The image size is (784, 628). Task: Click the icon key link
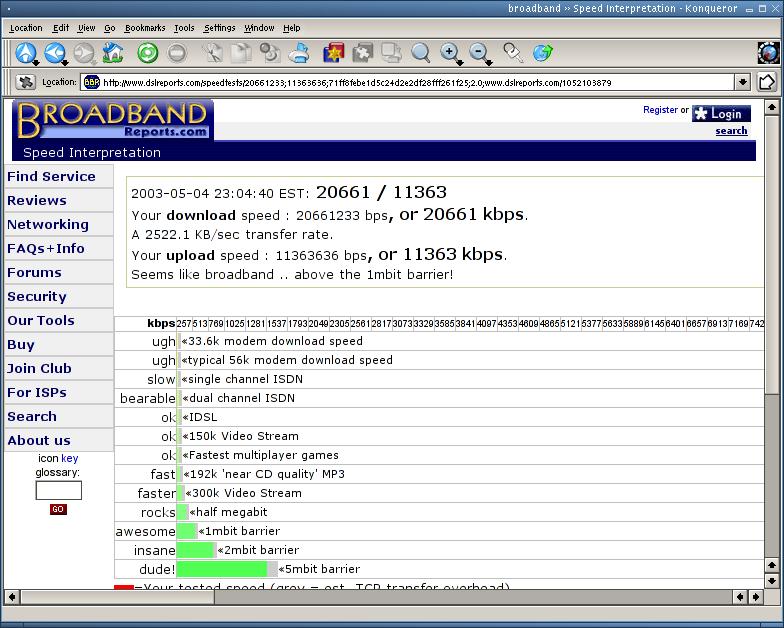pyautogui.click(x=70, y=458)
